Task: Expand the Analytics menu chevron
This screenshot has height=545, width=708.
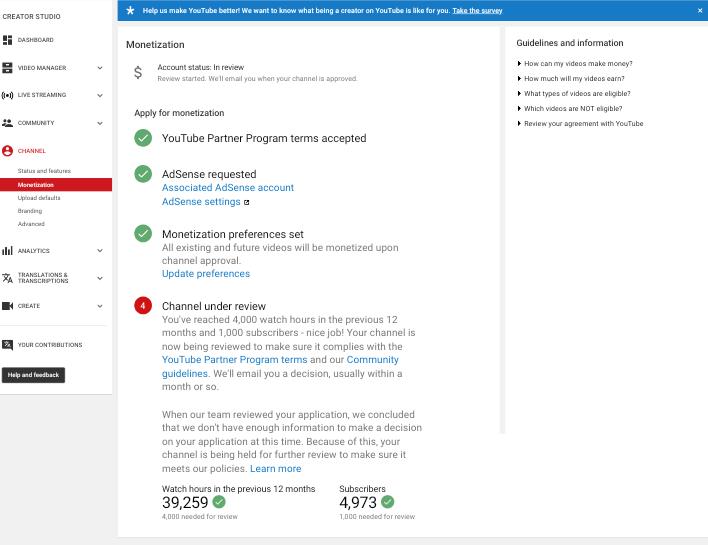Action: coord(100,251)
